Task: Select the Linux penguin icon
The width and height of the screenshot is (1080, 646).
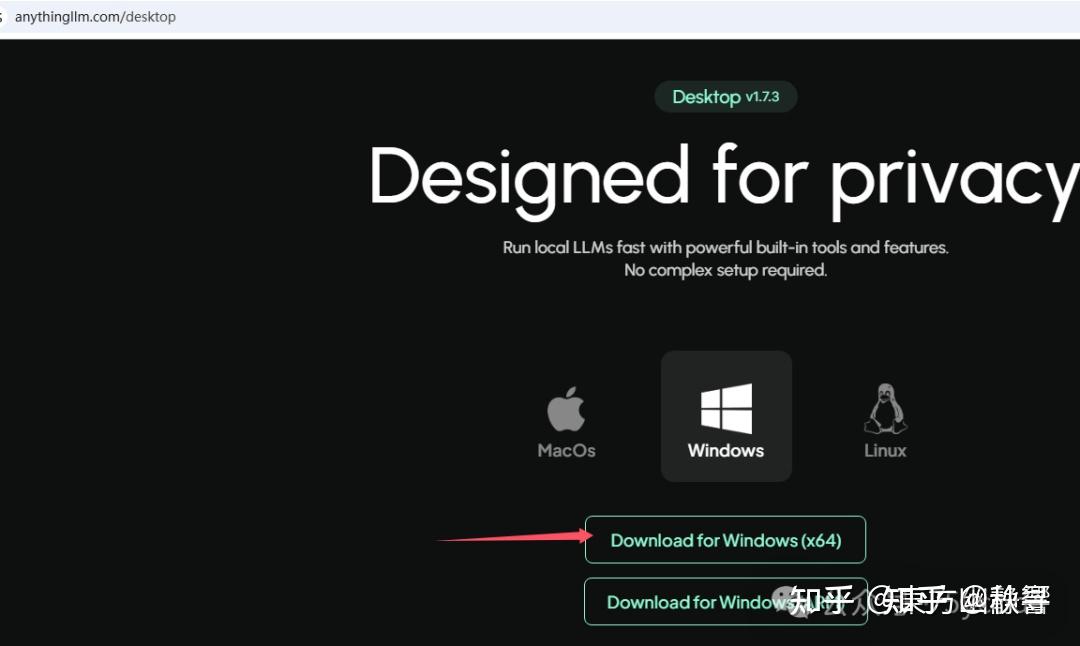Action: pos(885,408)
